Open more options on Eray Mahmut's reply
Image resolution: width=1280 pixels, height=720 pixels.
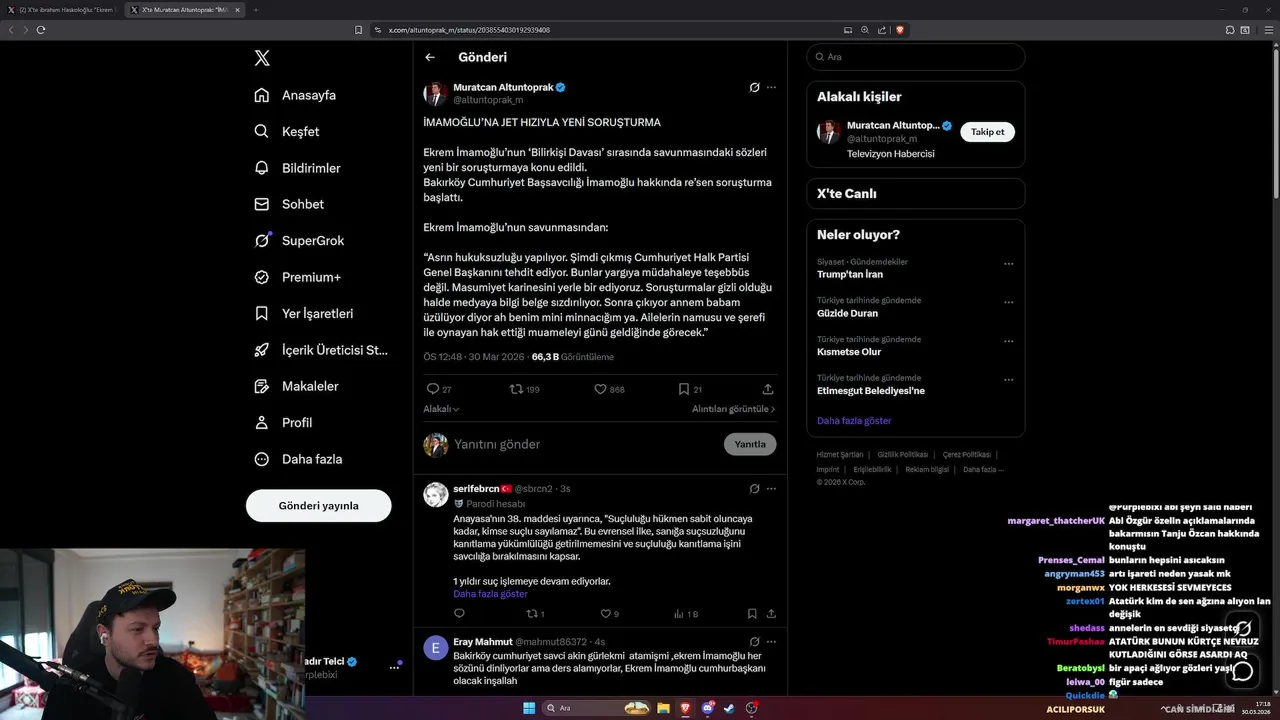click(771, 641)
